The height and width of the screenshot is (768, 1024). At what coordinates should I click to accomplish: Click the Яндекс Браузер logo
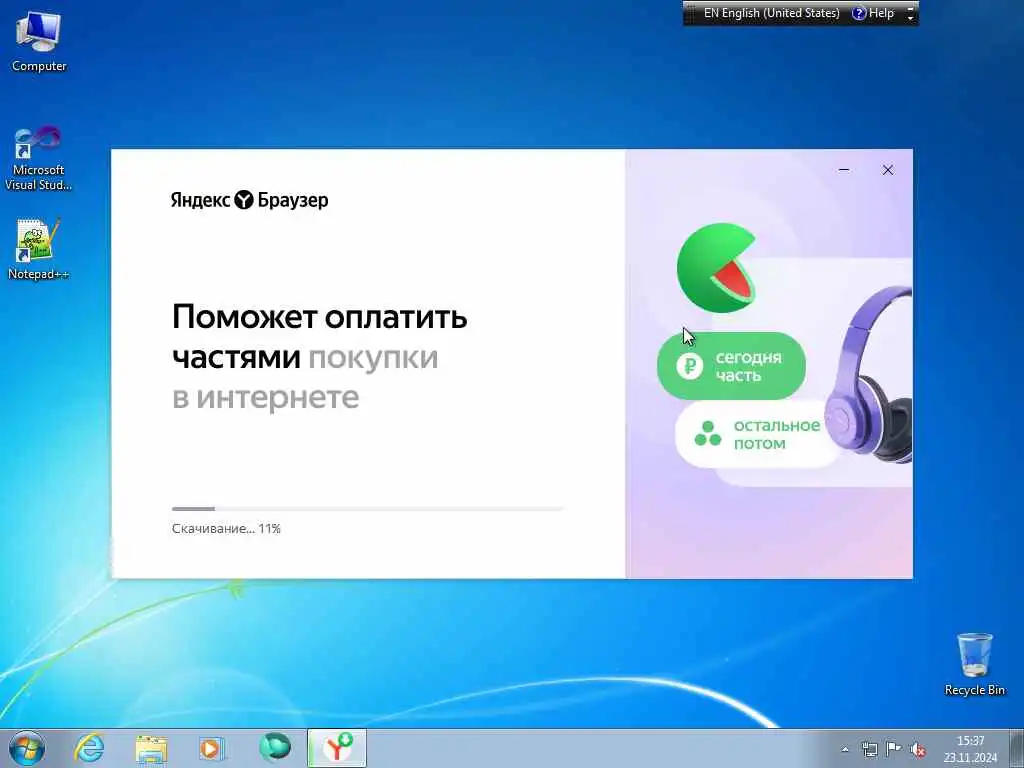coord(249,200)
